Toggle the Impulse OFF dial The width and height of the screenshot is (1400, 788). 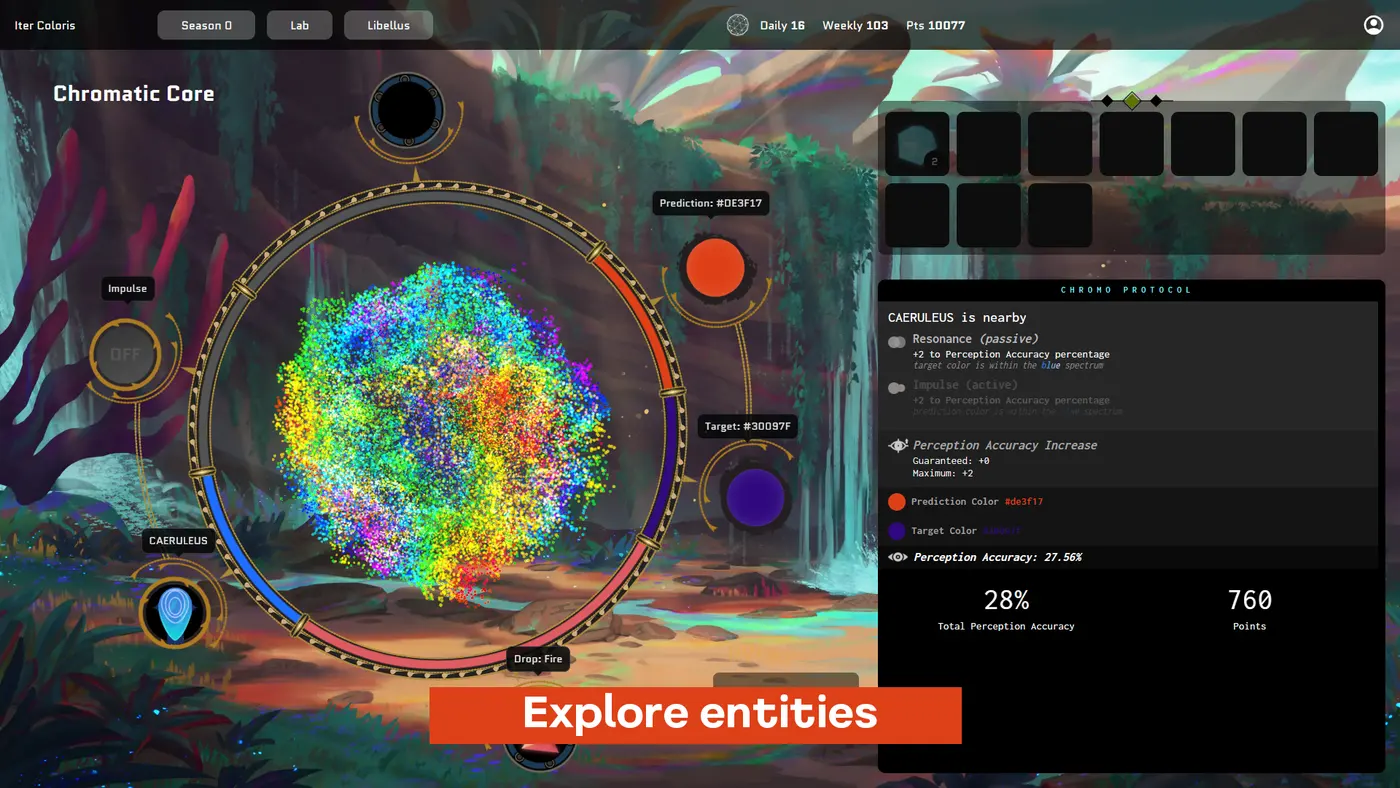pos(125,354)
